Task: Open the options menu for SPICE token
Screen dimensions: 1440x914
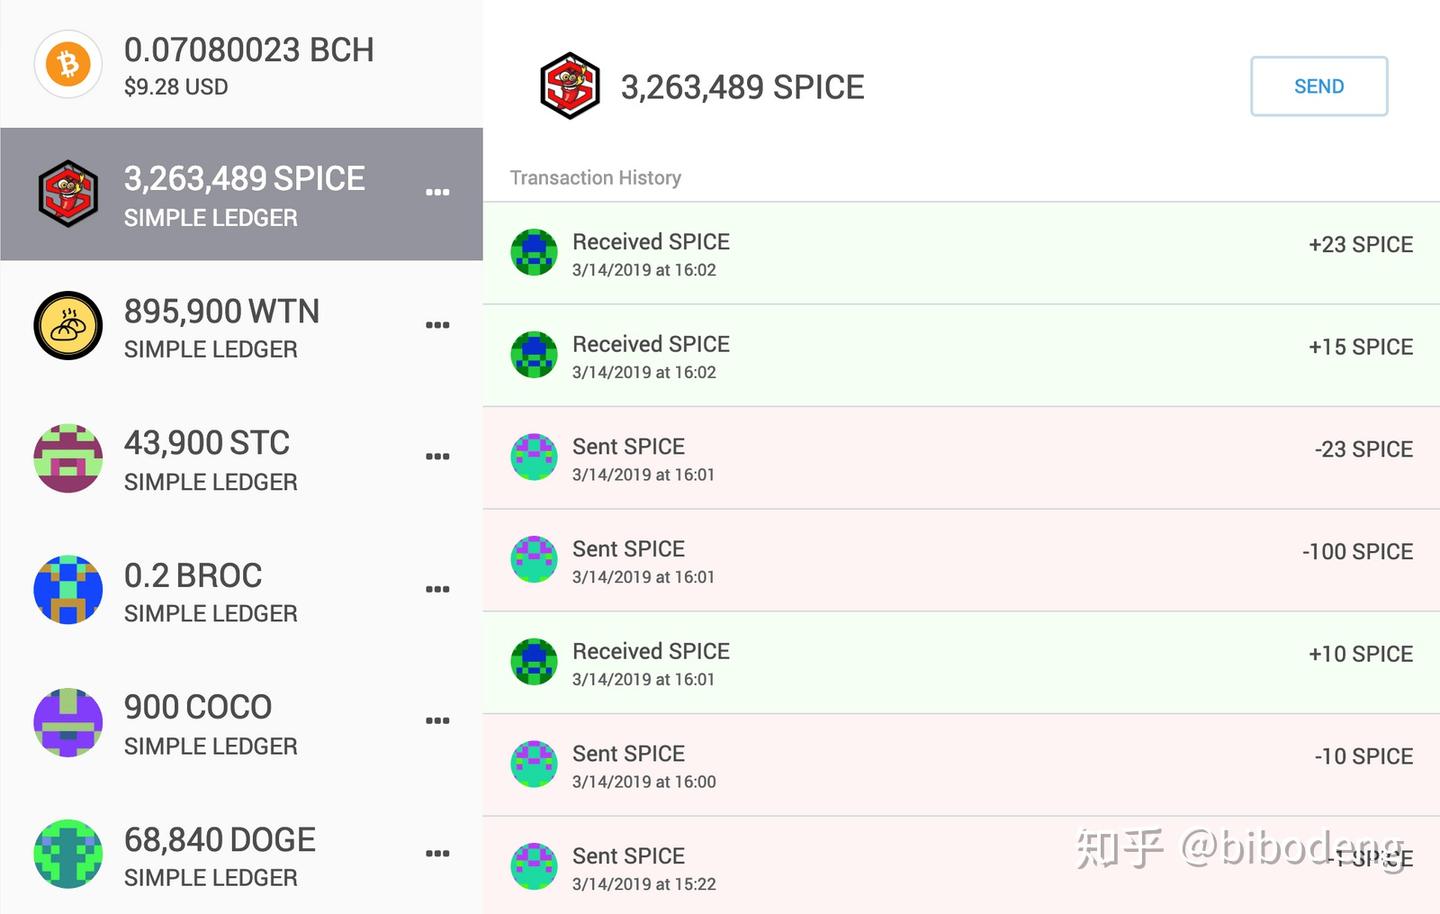Action: pyautogui.click(x=437, y=192)
